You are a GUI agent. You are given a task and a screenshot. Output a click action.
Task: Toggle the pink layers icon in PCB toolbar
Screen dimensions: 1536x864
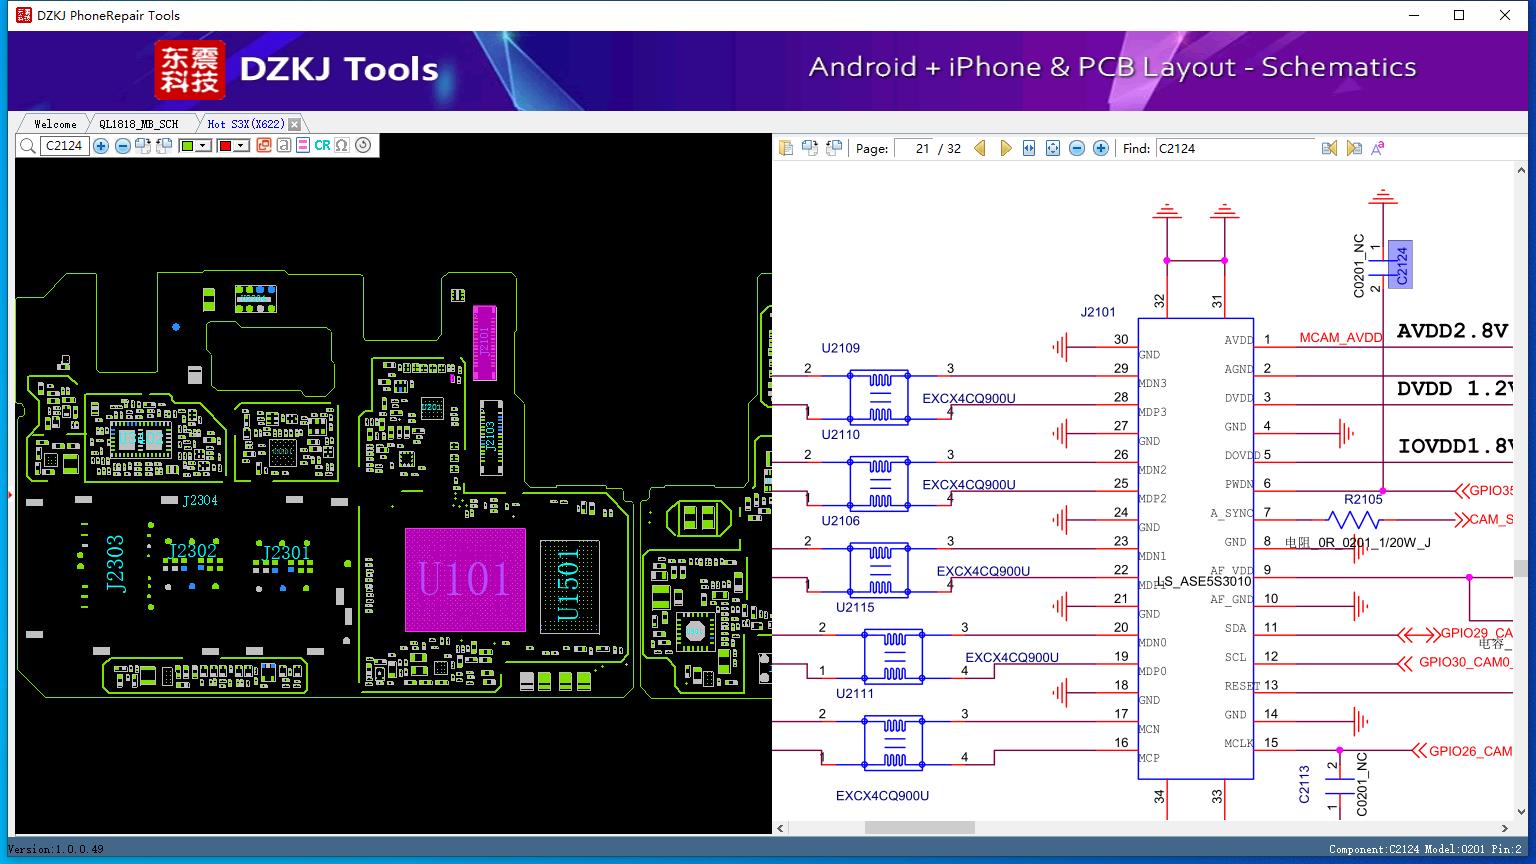[x=302, y=146]
